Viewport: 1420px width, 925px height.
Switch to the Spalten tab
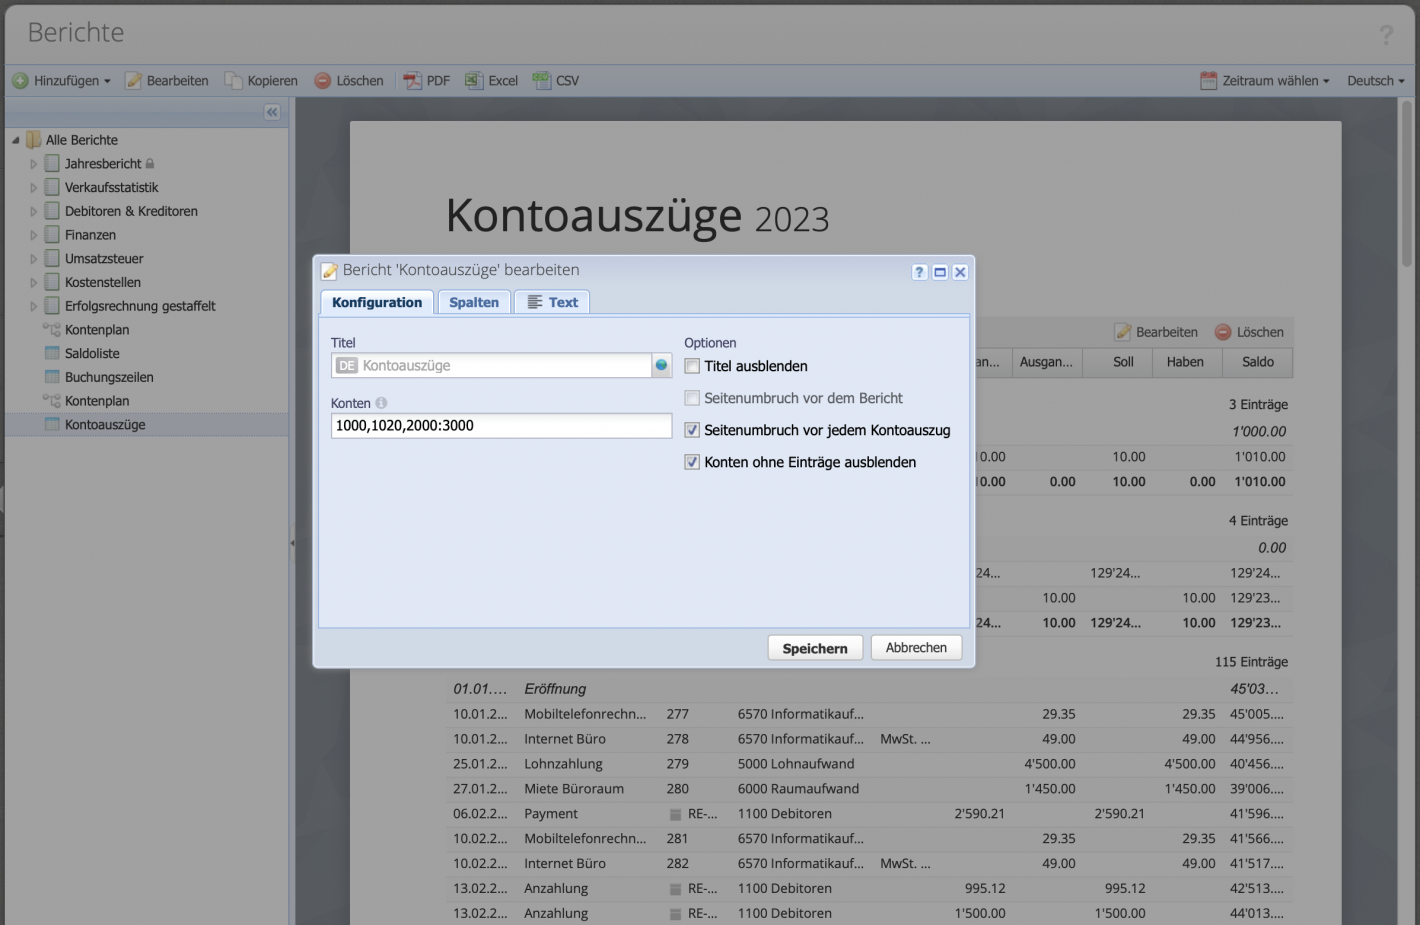(473, 301)
